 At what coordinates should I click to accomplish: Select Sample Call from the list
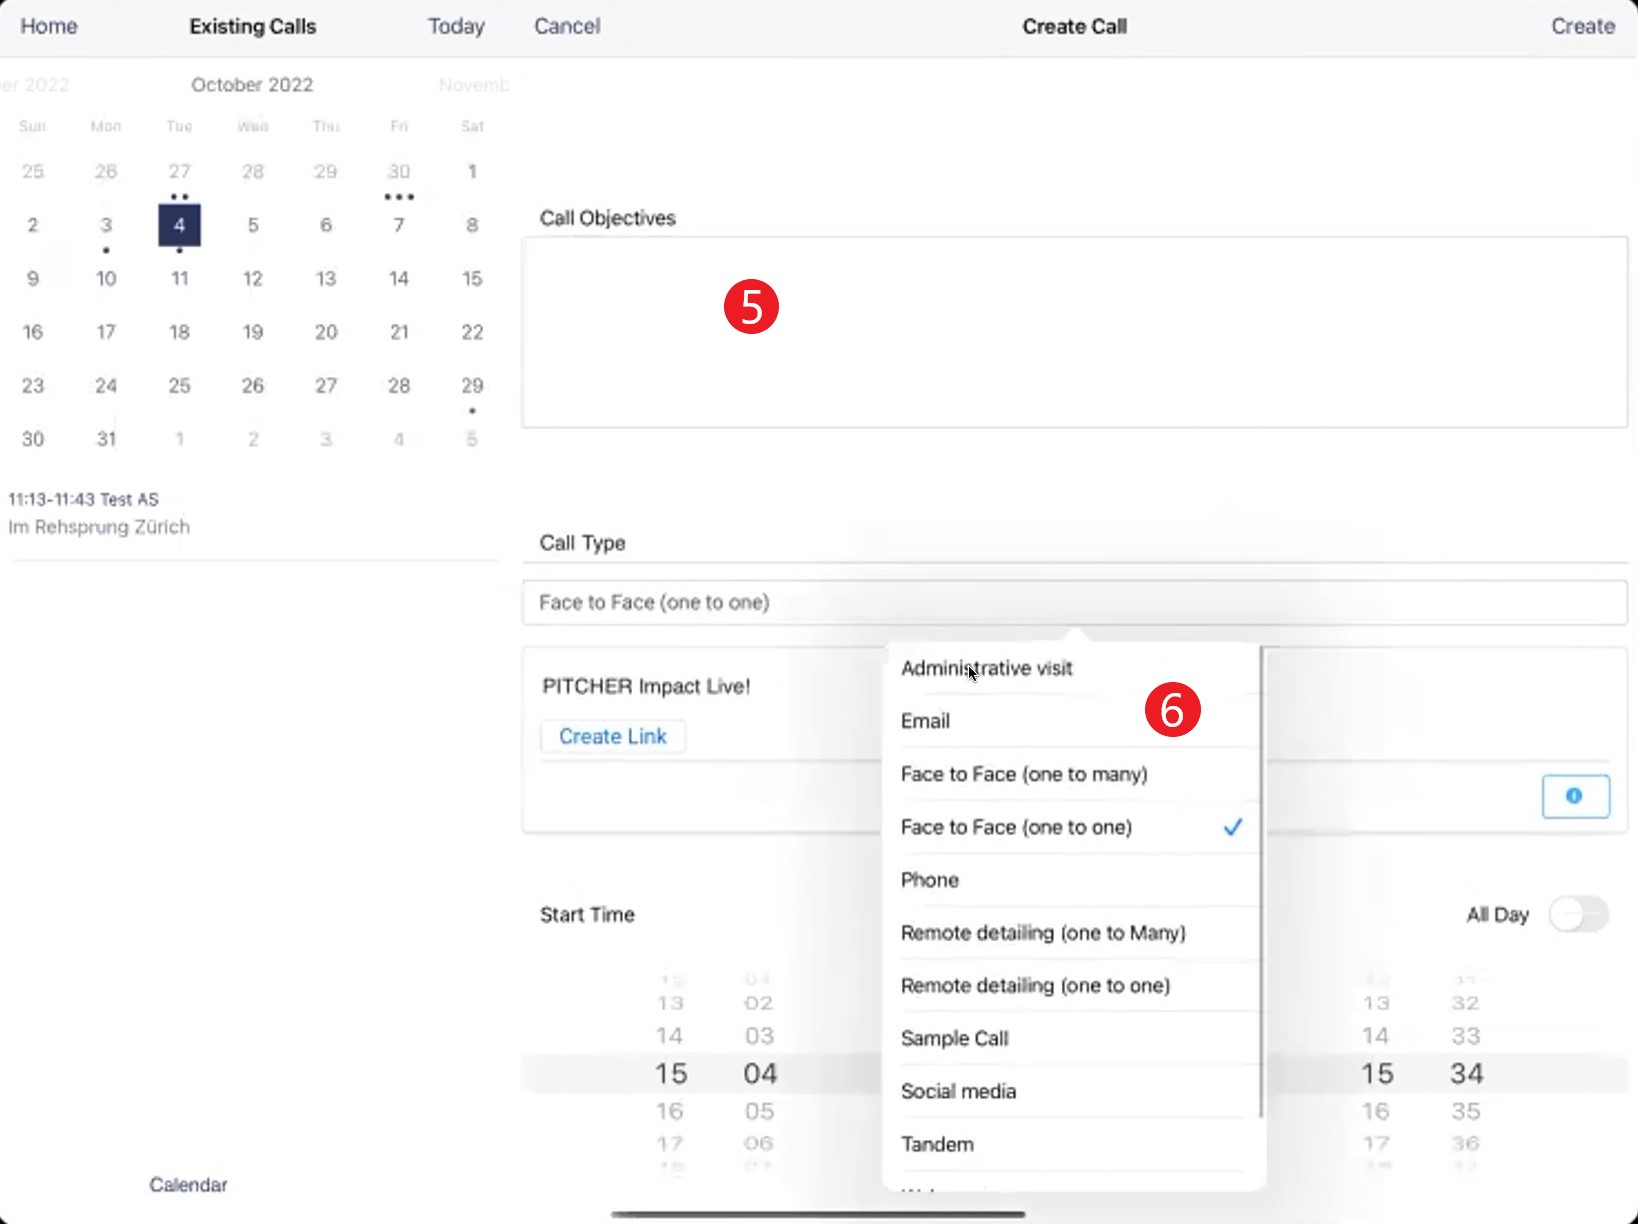pos(954,1038)
